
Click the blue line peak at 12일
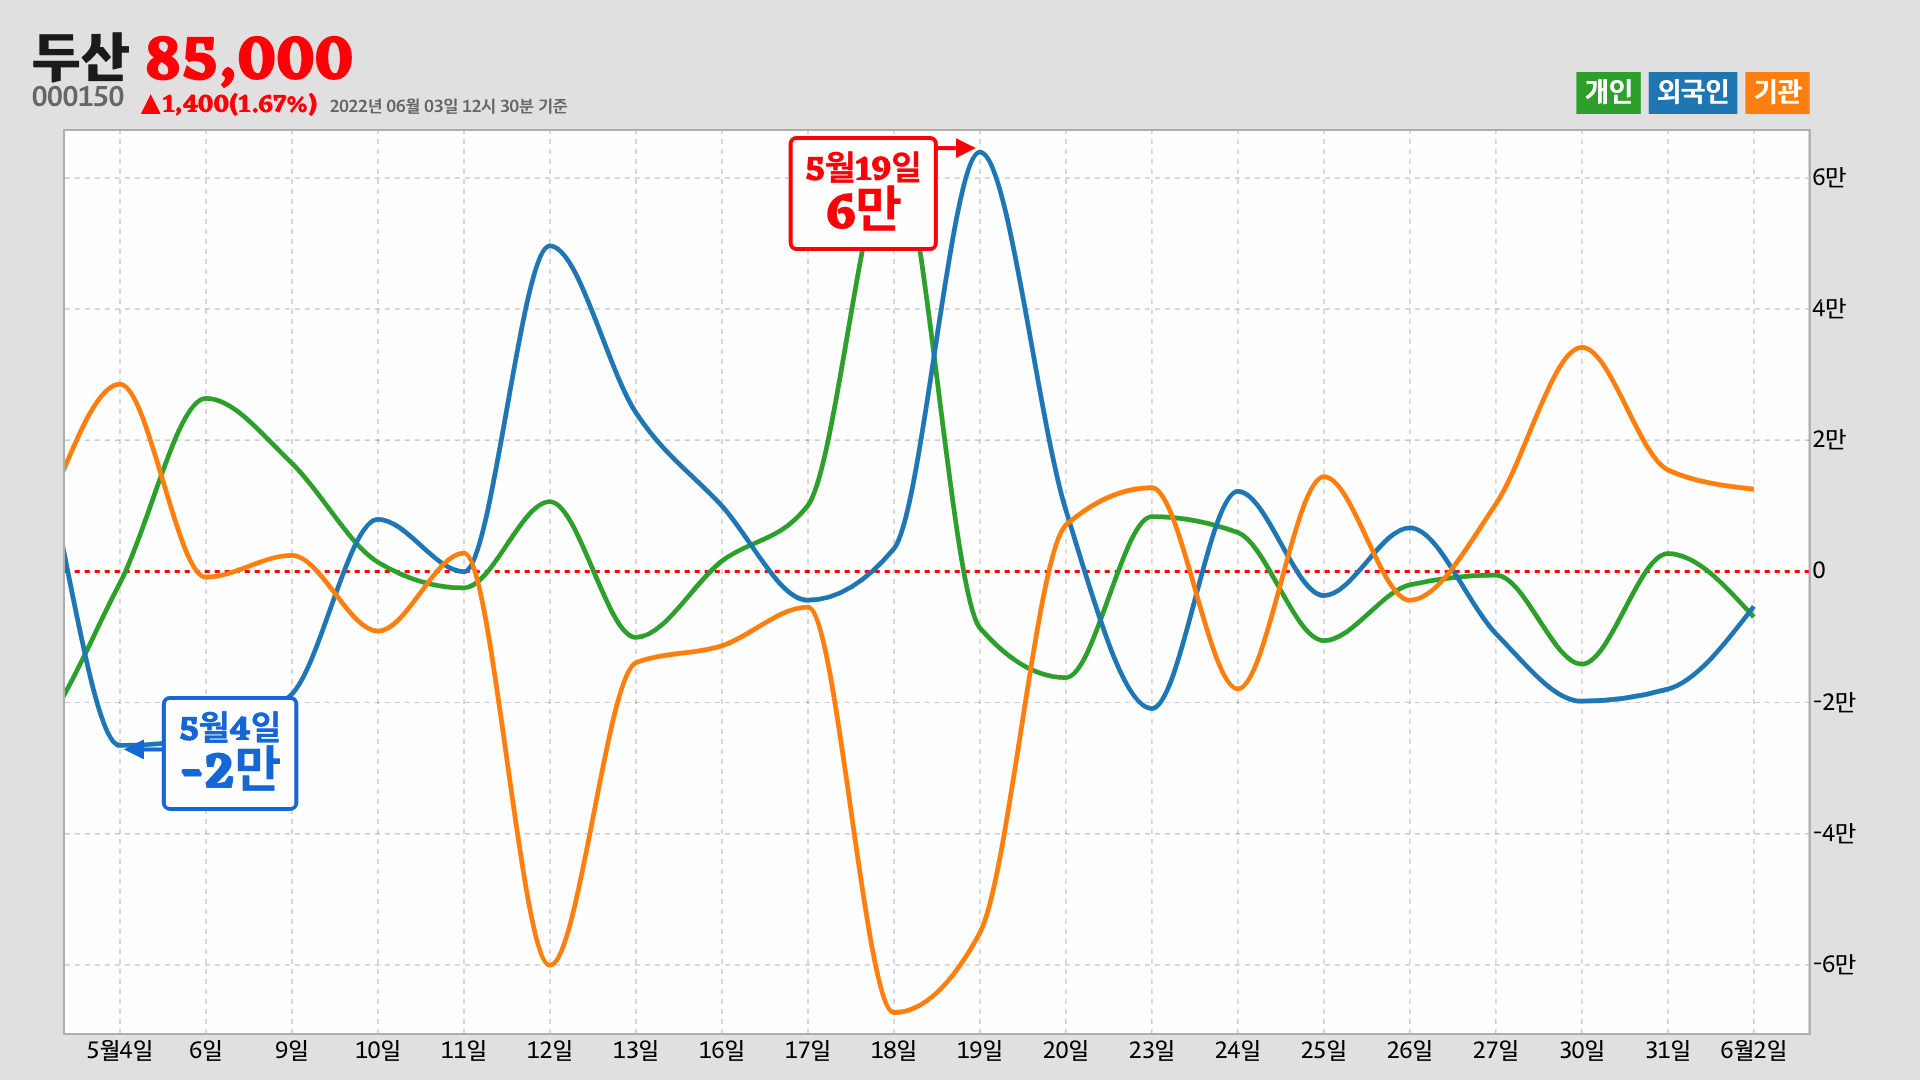tap(550, 245)
